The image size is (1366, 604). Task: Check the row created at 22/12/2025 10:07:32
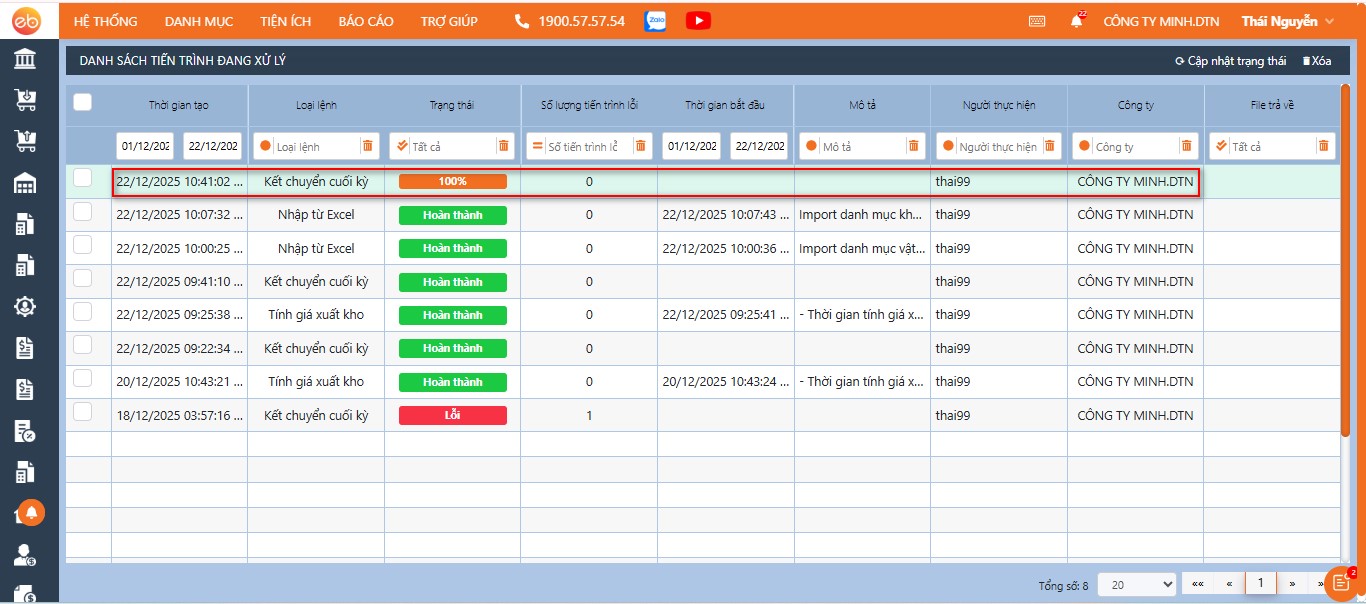83,212
